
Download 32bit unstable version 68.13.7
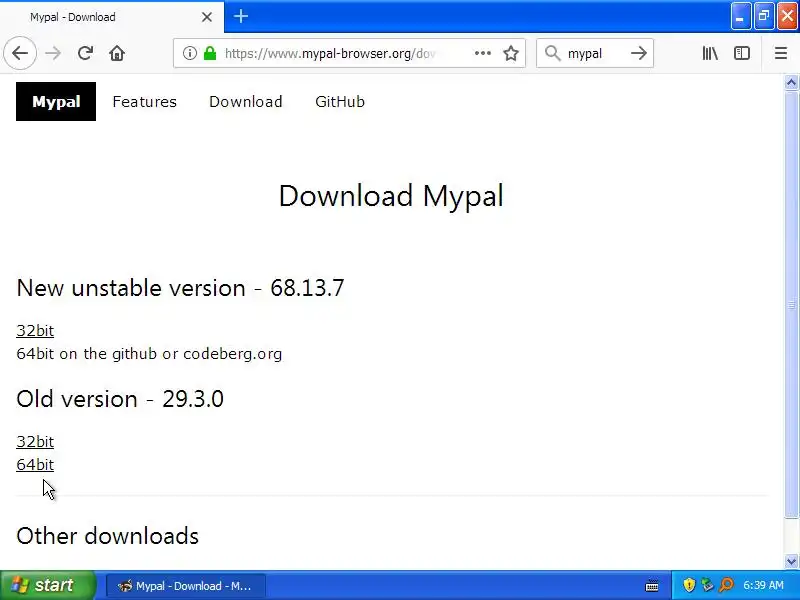tap(35, 331)
